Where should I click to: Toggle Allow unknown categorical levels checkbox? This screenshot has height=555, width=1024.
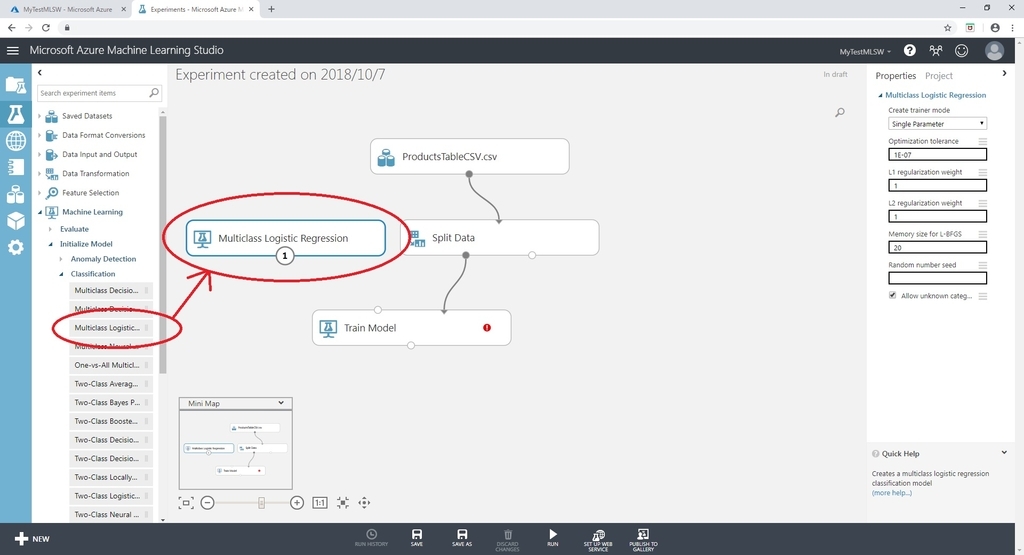point(892,295)
